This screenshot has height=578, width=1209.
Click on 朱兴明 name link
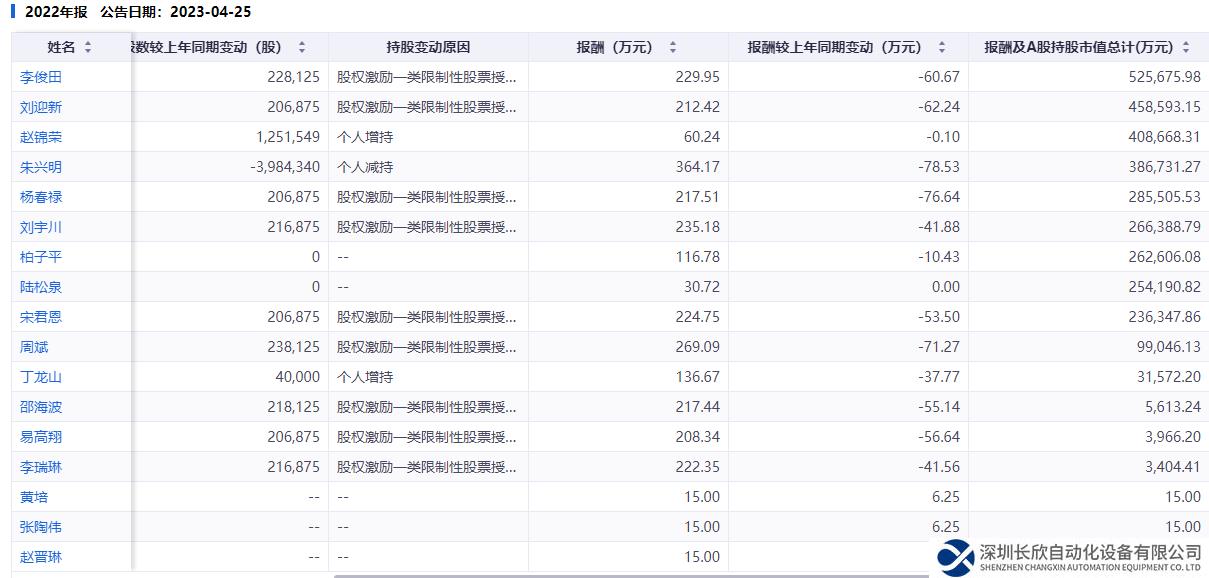point(41,167)
